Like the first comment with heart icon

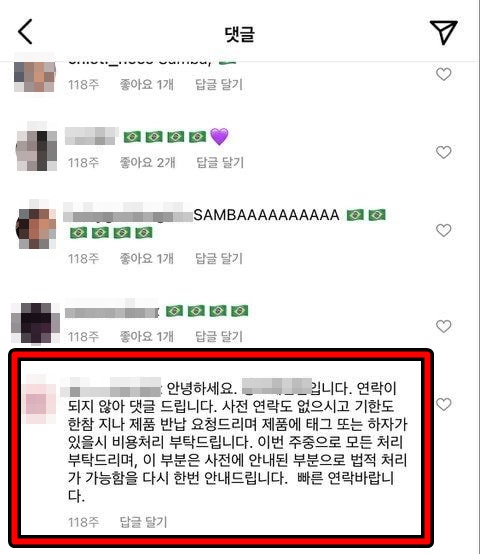coord(443,74)
